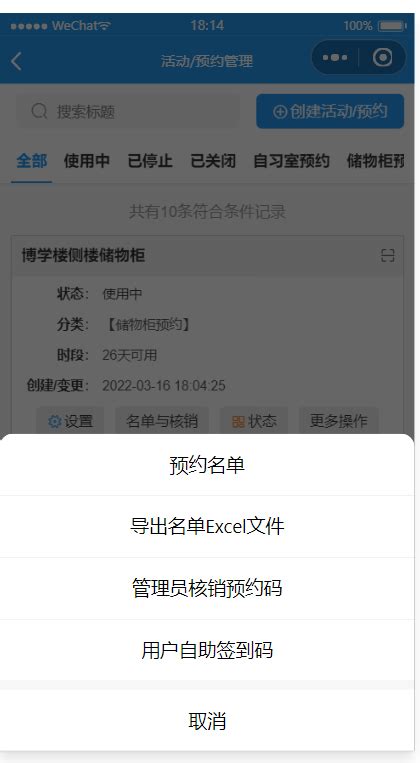
Task: Choose 用户自助签到码 option
Action: [x=207, y=650]
